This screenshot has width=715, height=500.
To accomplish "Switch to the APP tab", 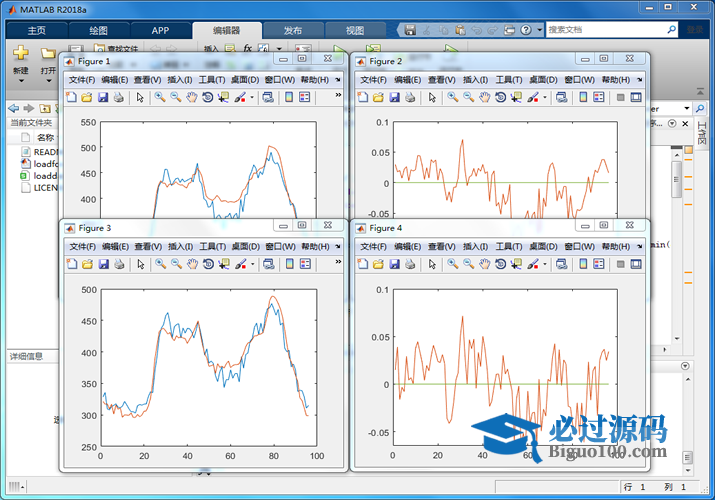I will click(160, 31).
